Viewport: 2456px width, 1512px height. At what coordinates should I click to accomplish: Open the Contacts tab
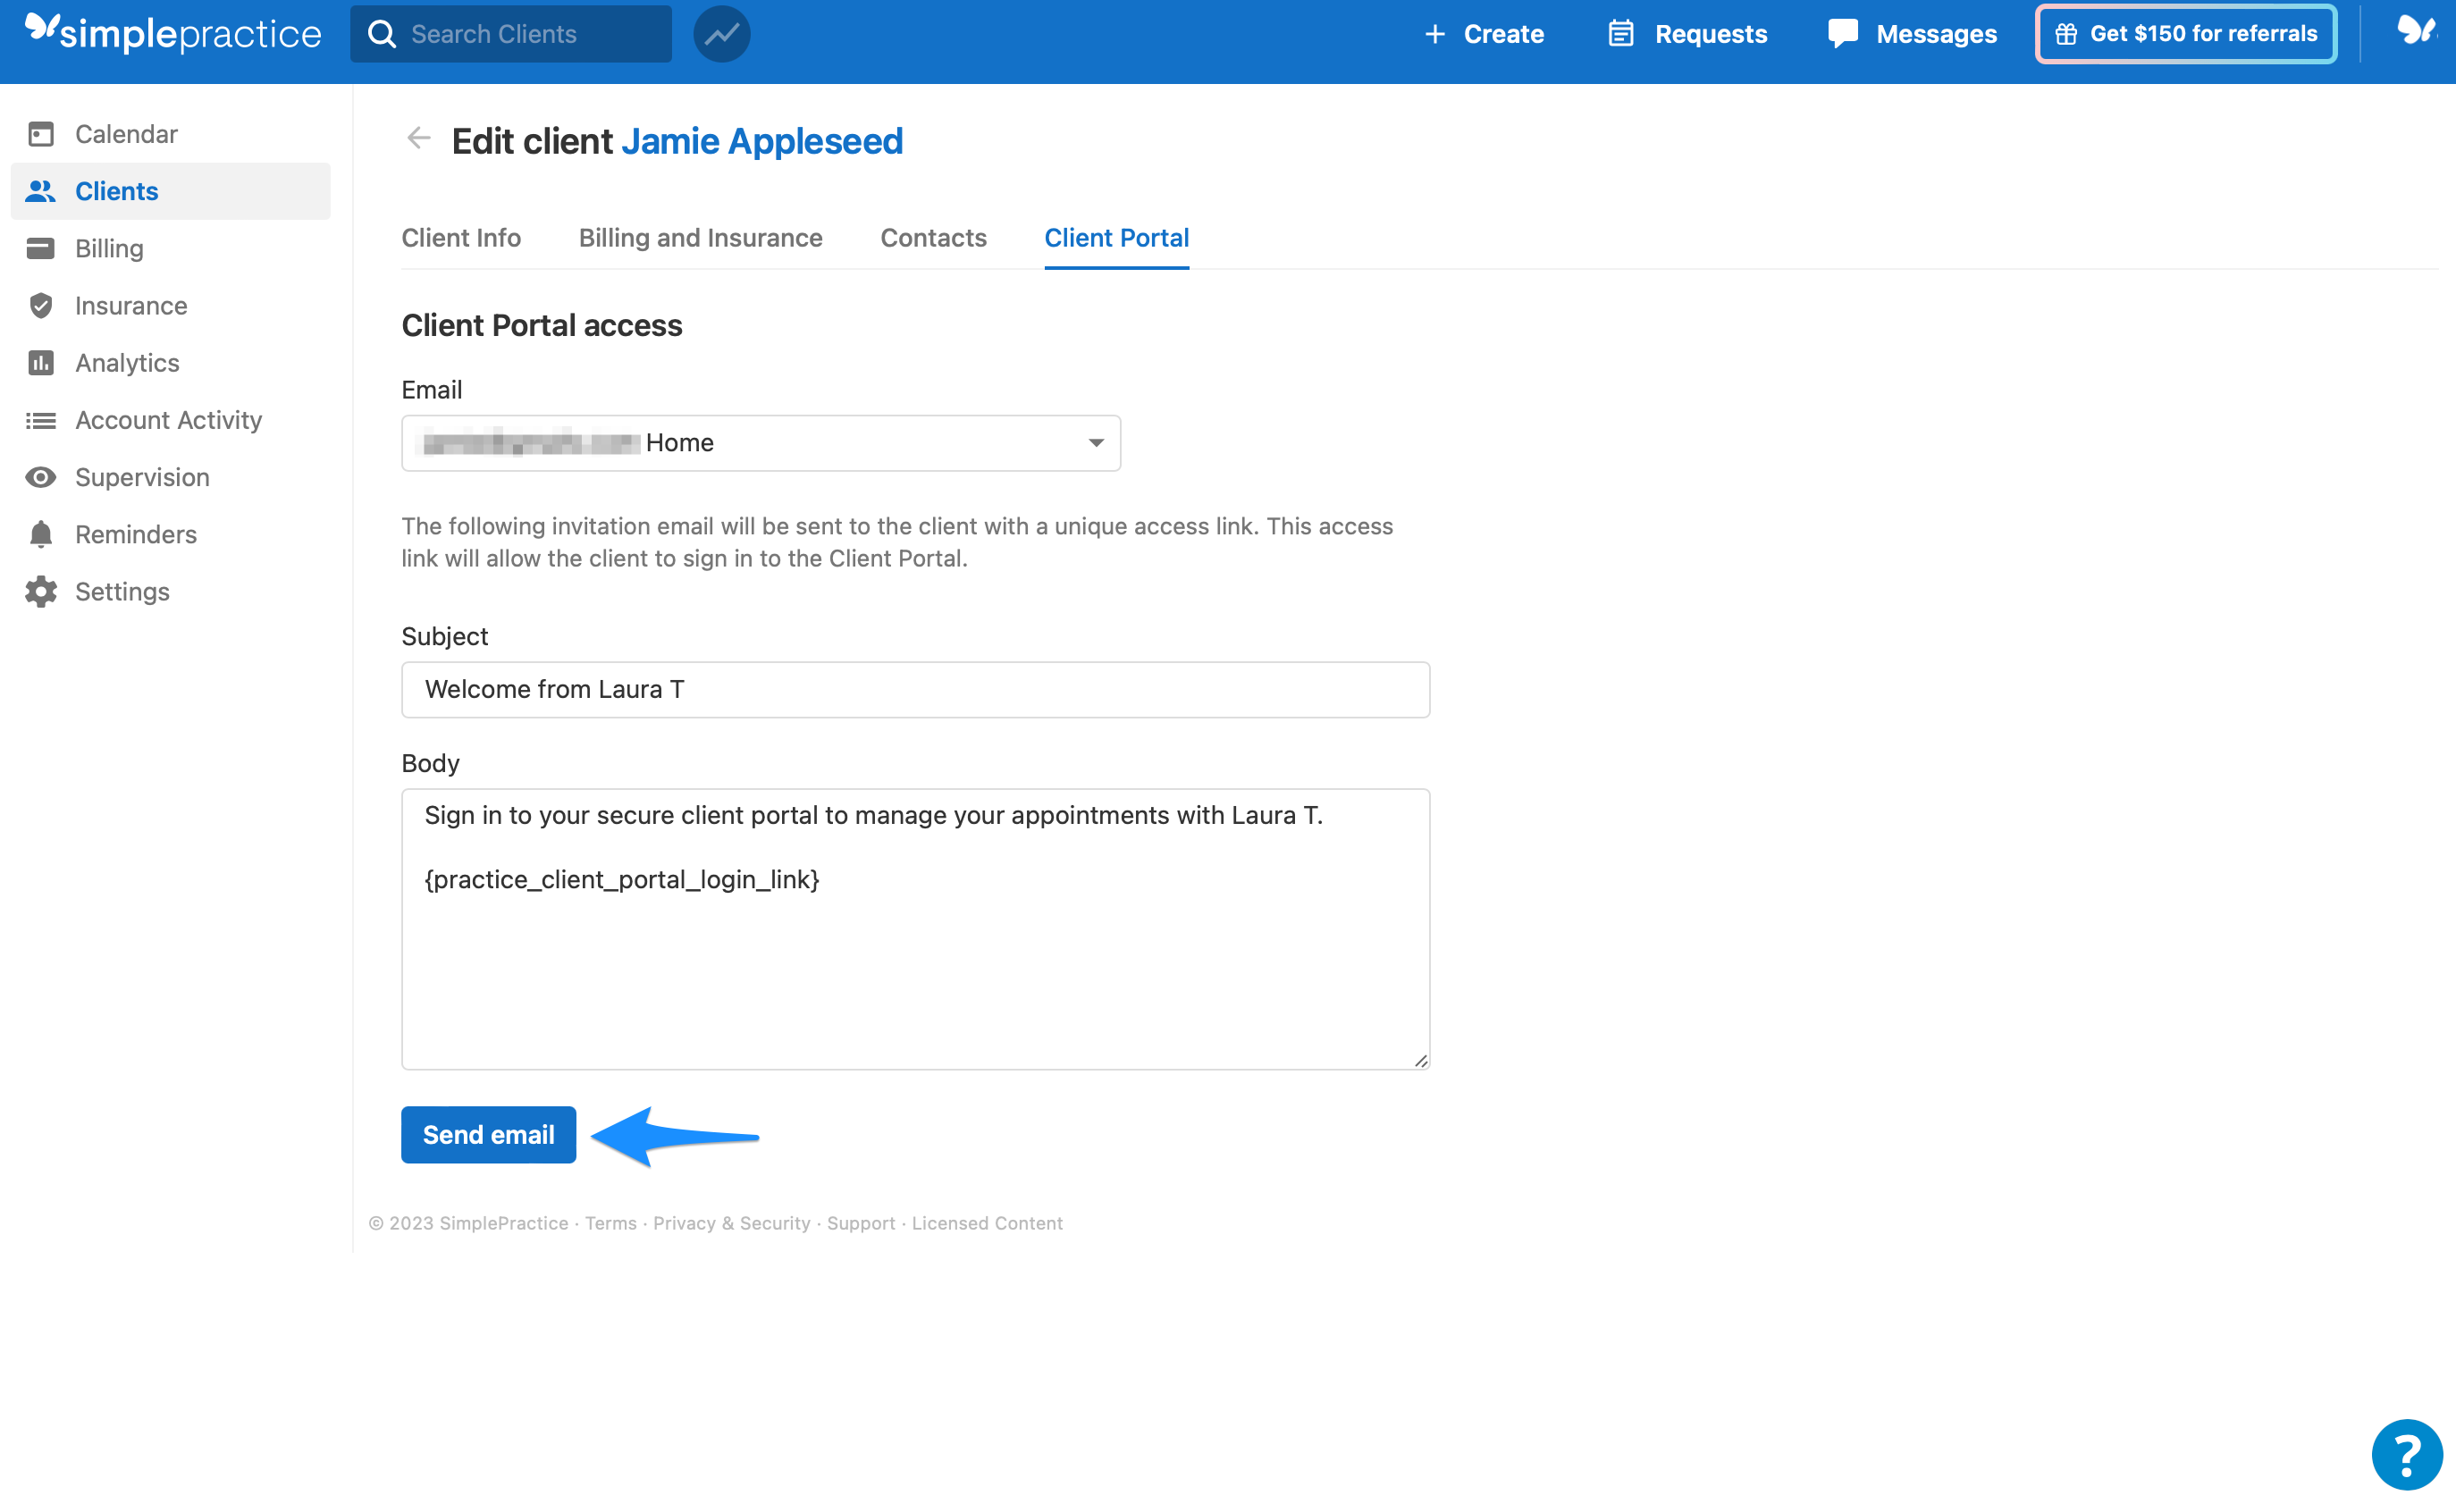933,238
